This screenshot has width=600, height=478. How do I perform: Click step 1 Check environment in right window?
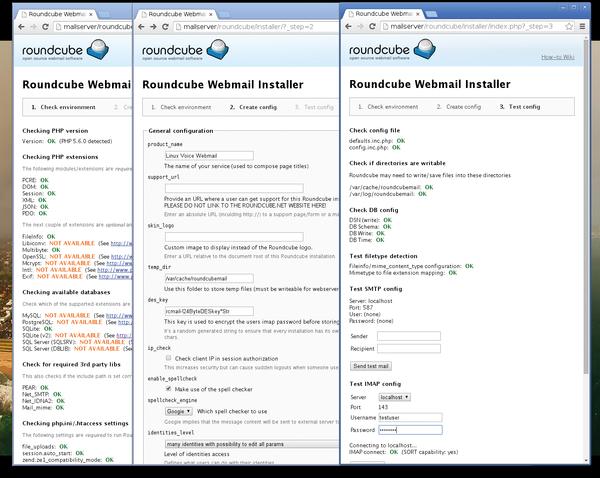(388, 107)
